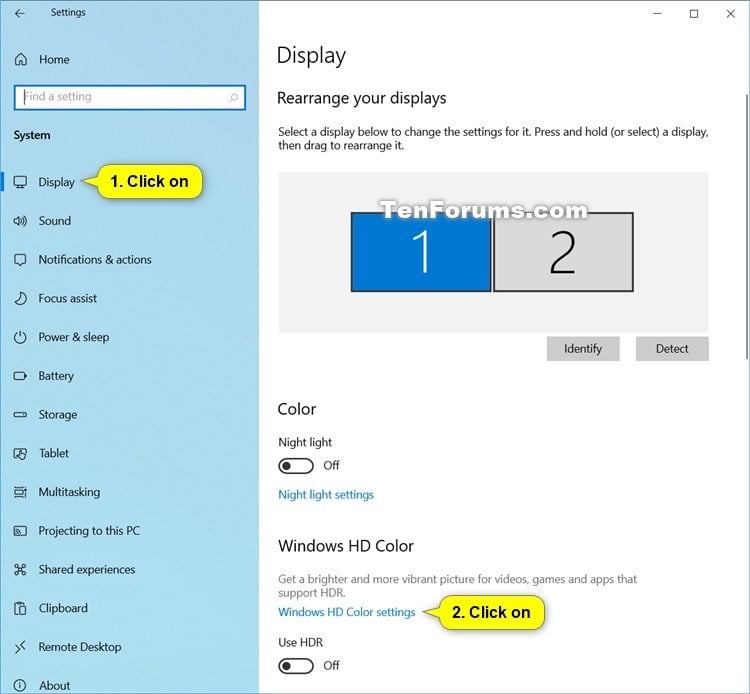Open Shared experiences settings

coord(87,570)
